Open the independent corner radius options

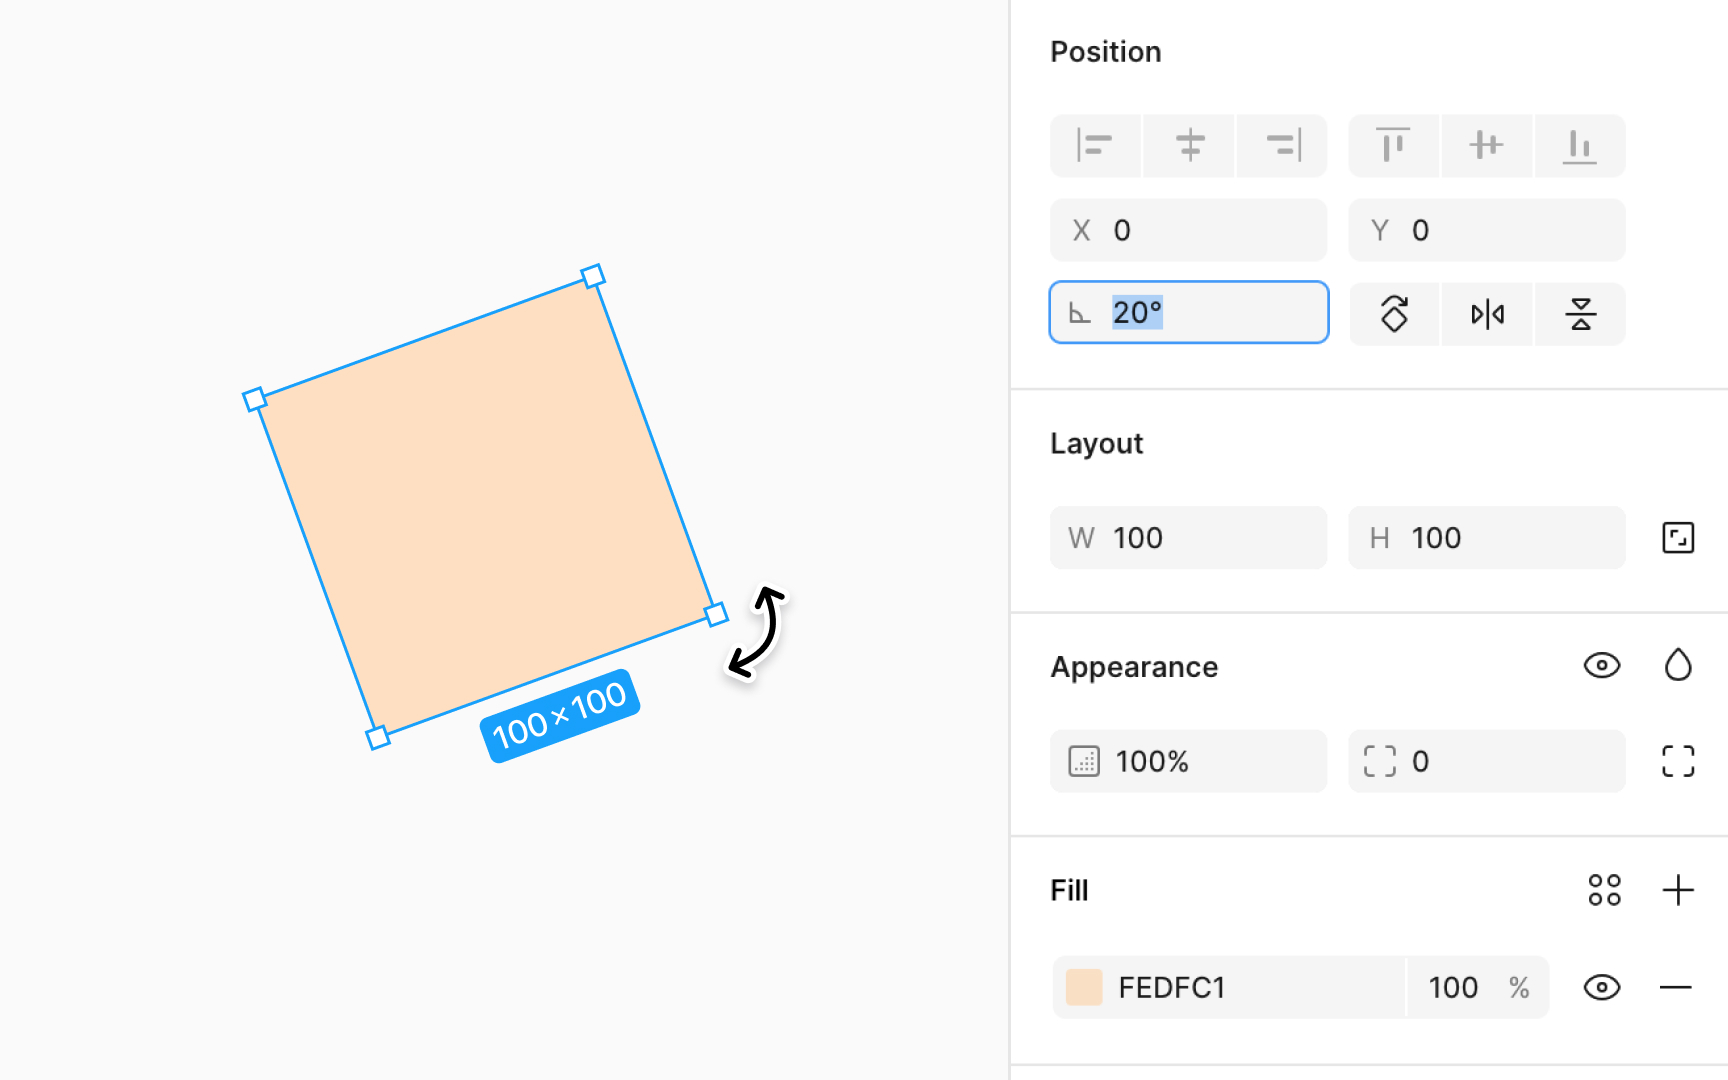click(1678, 761)
